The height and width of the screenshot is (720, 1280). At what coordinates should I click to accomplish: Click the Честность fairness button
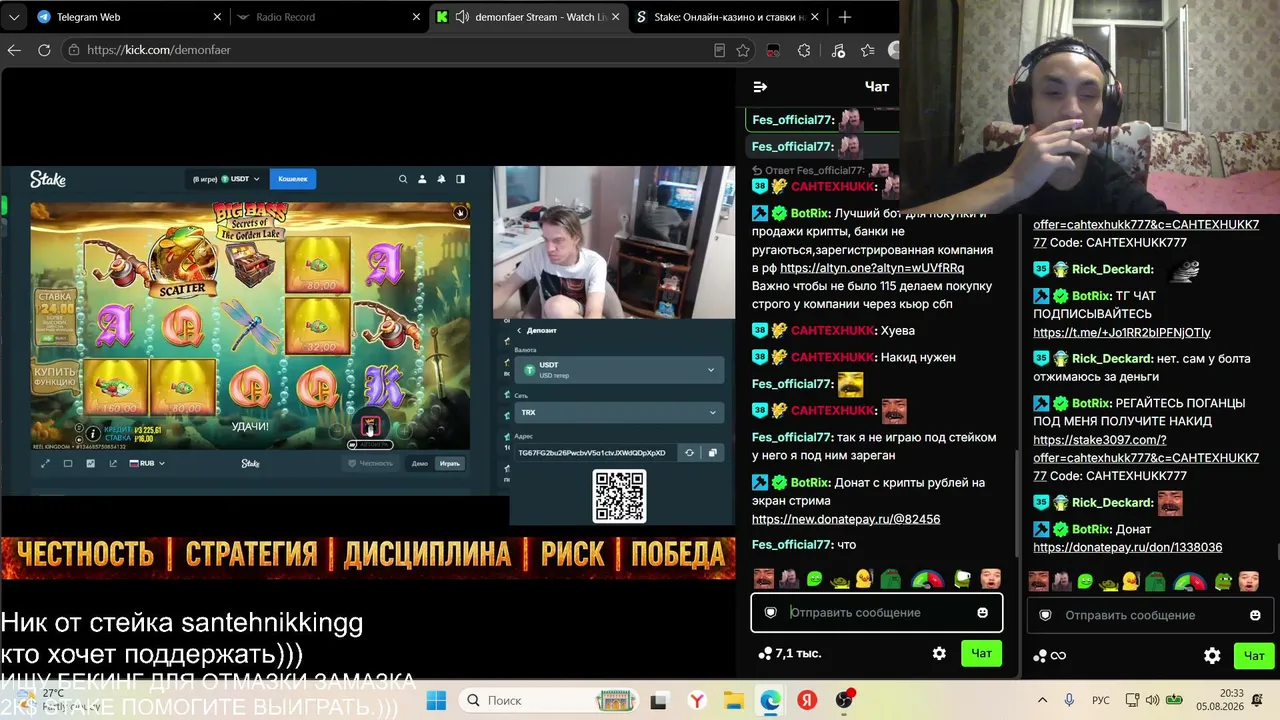coord(371,463)
